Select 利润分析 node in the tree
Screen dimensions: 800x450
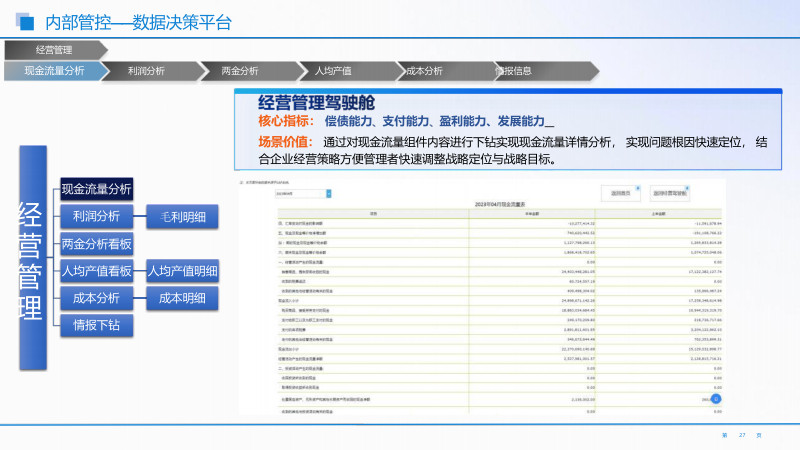pos(96,216)
